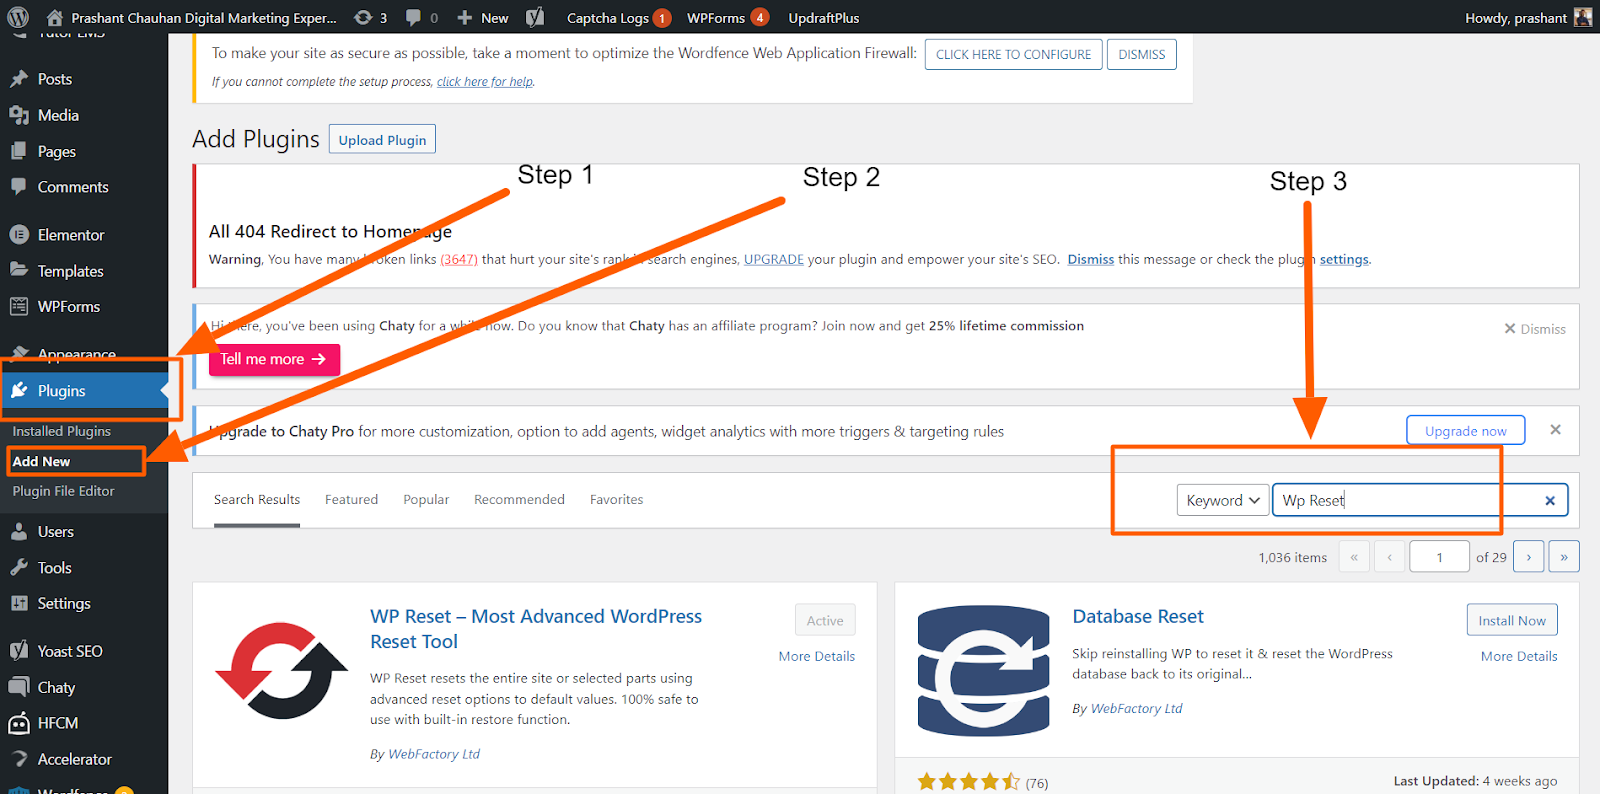Viewport: 1600px width, 794px height.
Task: Click the HFCM icon in sidebar
Action: coord(19,723)
